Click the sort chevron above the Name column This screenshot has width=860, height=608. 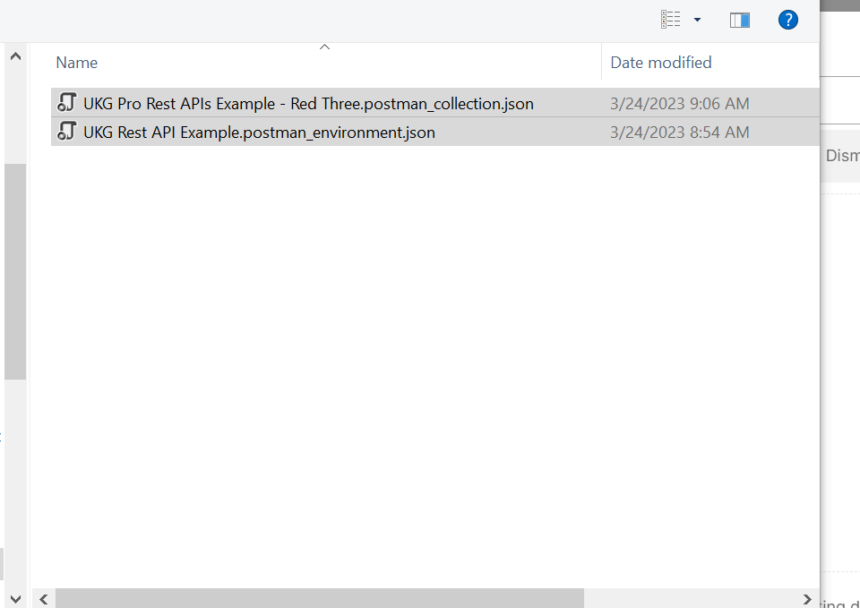pyautogui.click(x=324, y=46)
